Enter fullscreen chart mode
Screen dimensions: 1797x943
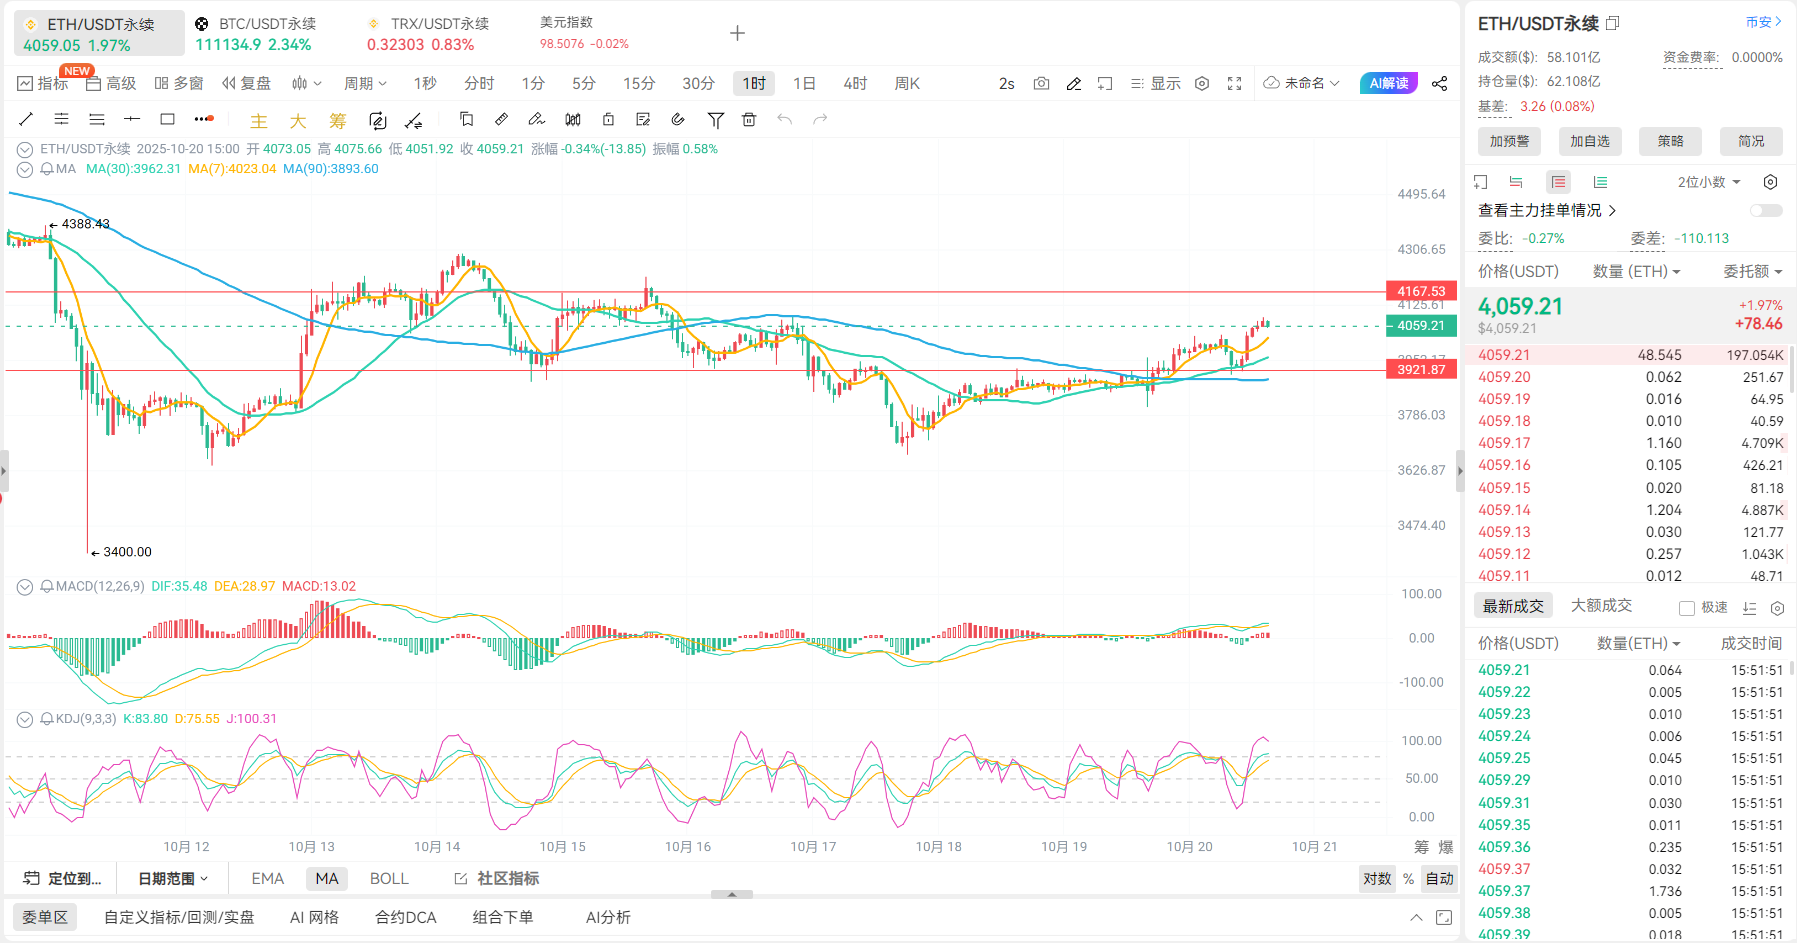1234,84
